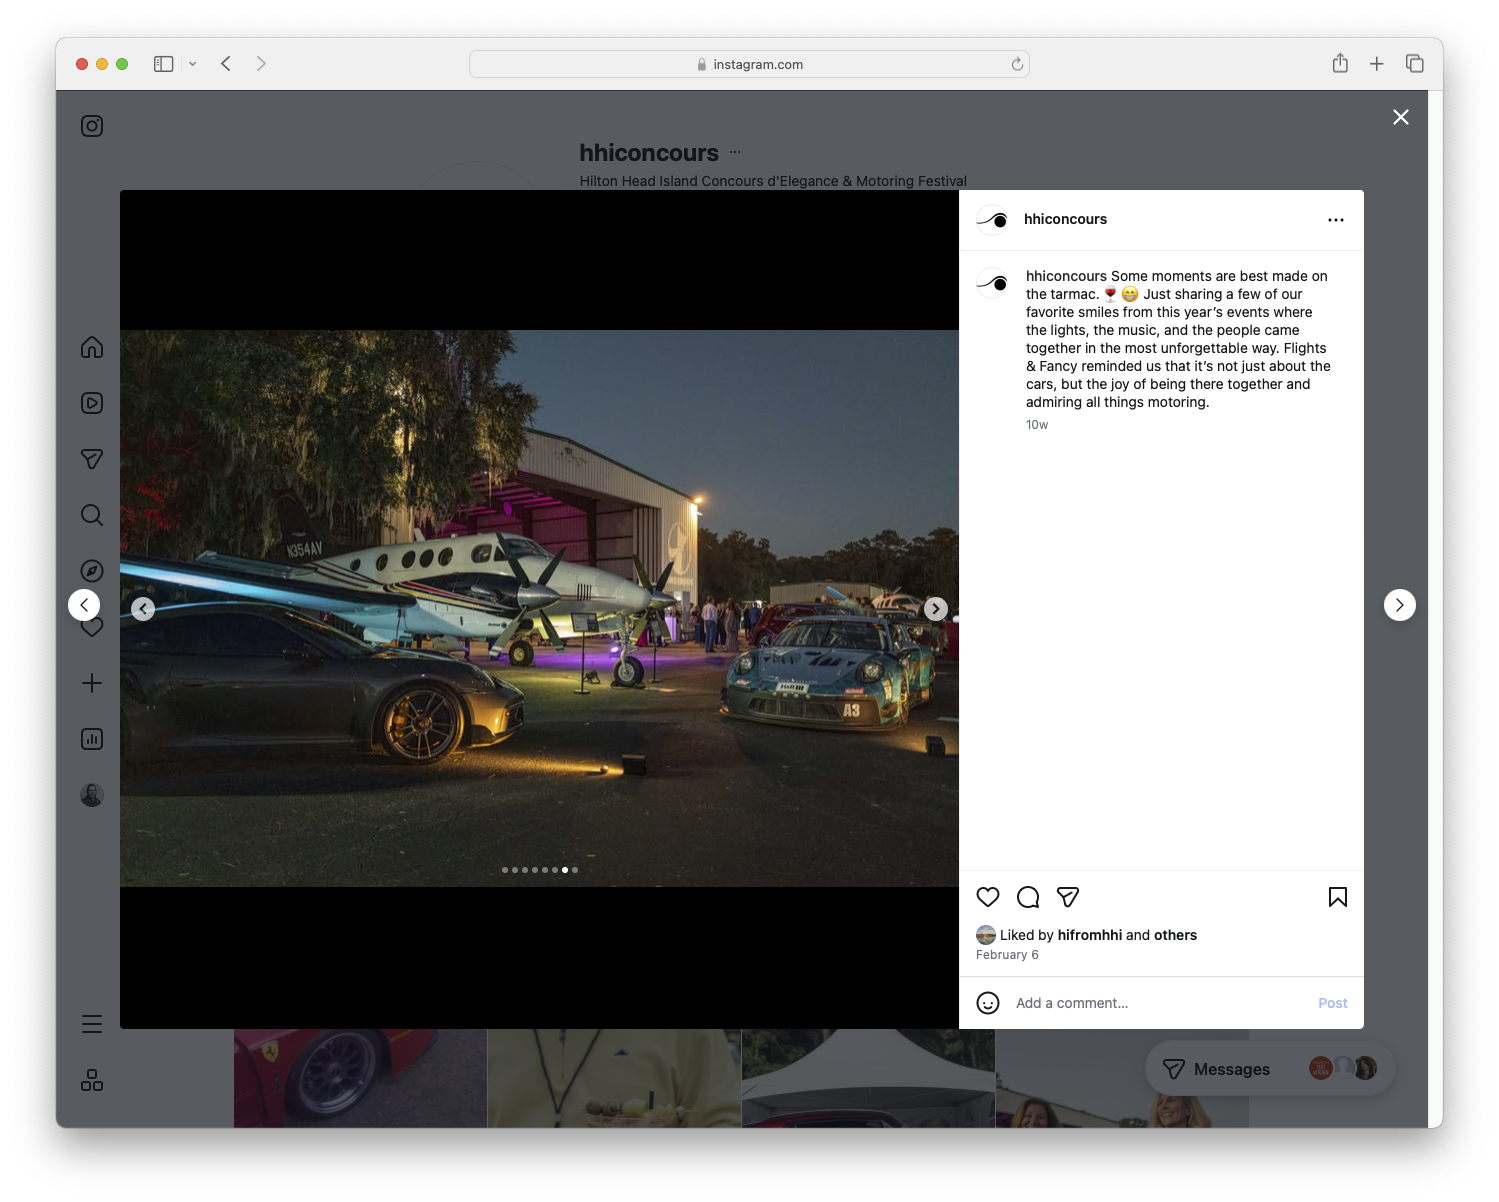1499x1202 pixels.
Task: Open Notifications via the heart icon
Action: 91,626
